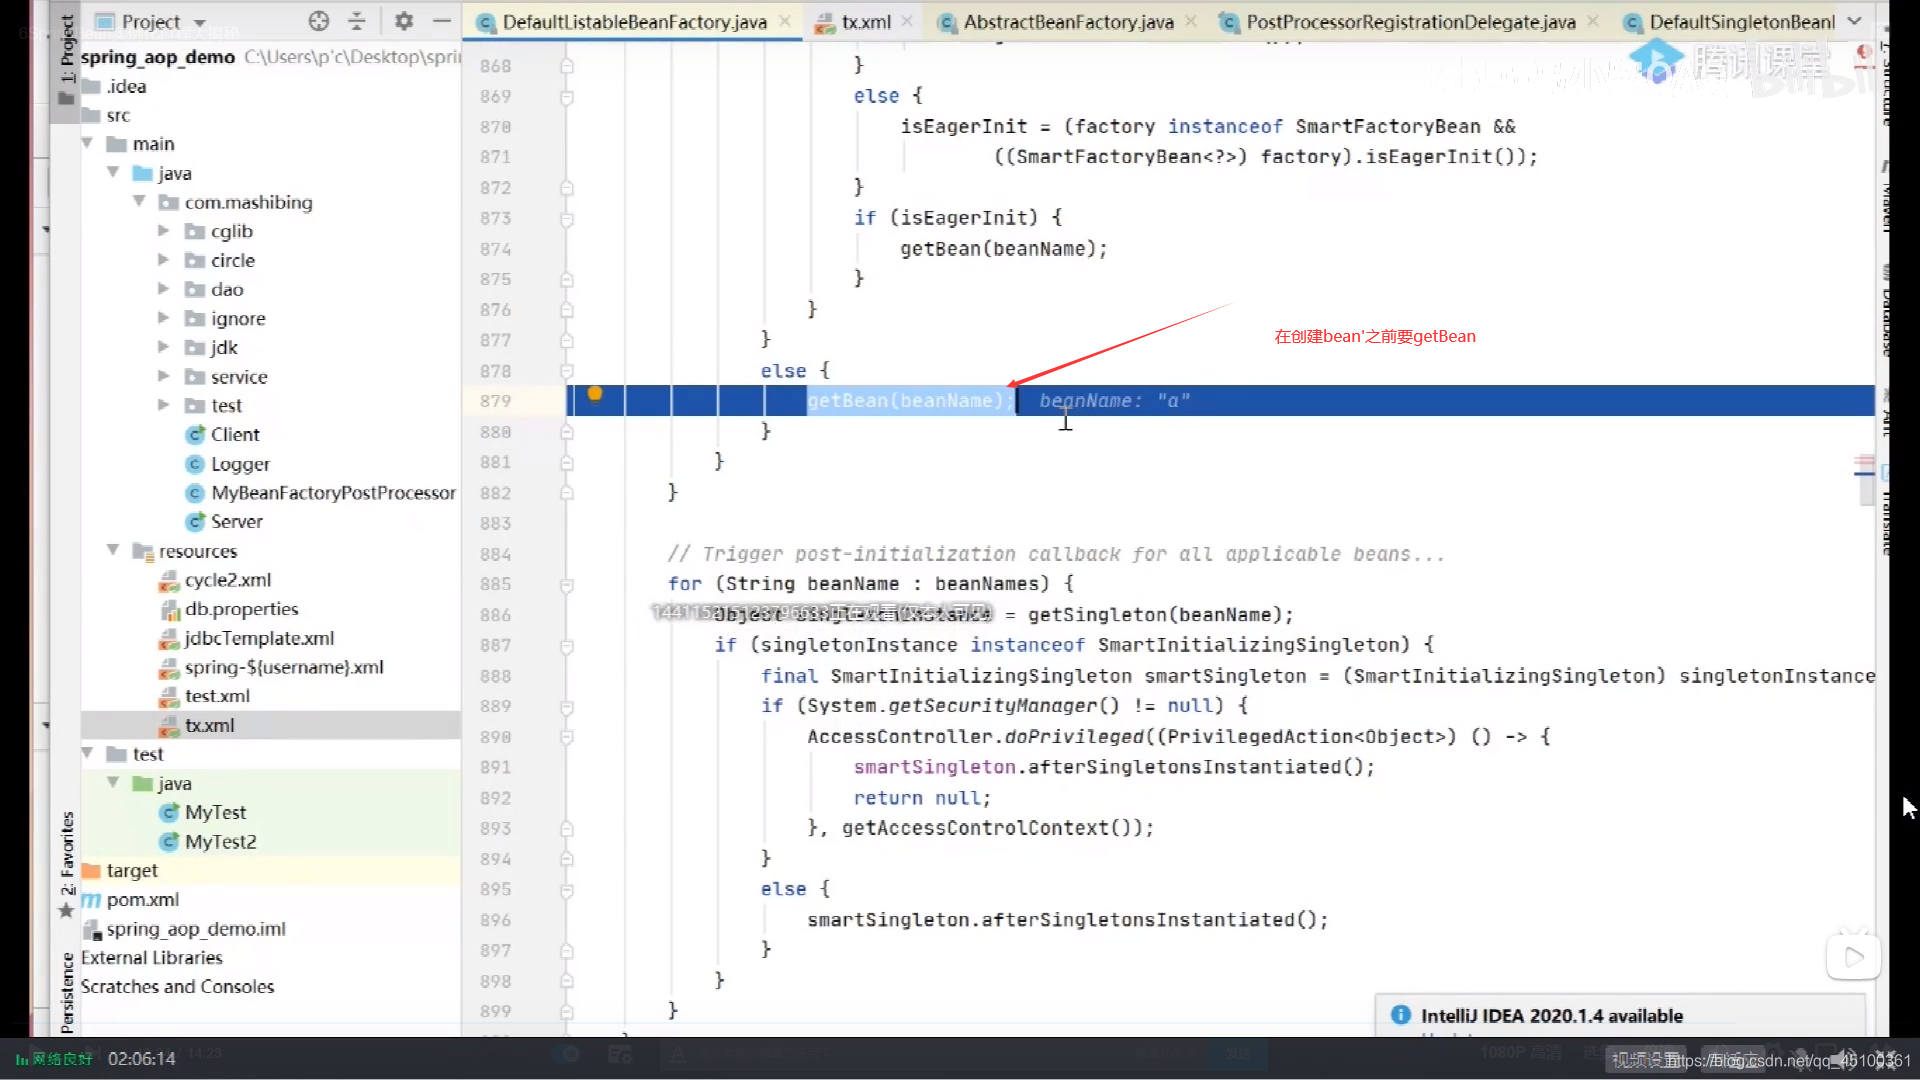The height and width of the screenshot is (1080, 1920).
Task: Open test.xml file
Action: [217, 696]
